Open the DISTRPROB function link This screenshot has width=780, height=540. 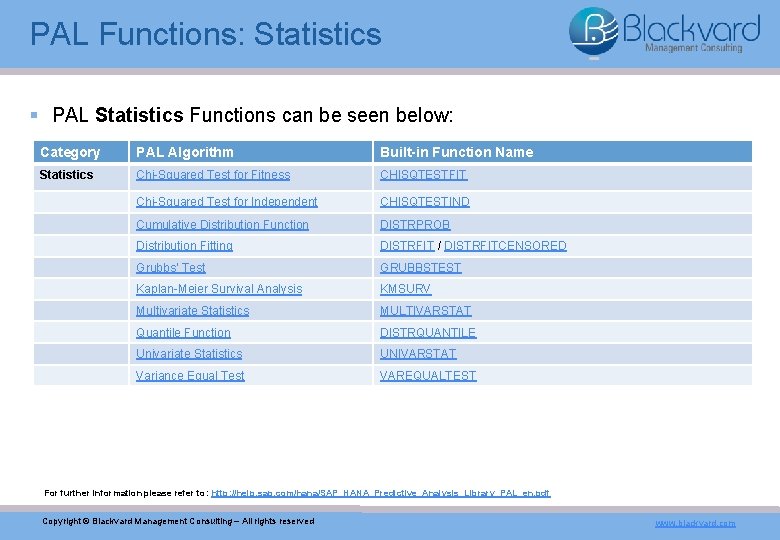click(415, 225)
